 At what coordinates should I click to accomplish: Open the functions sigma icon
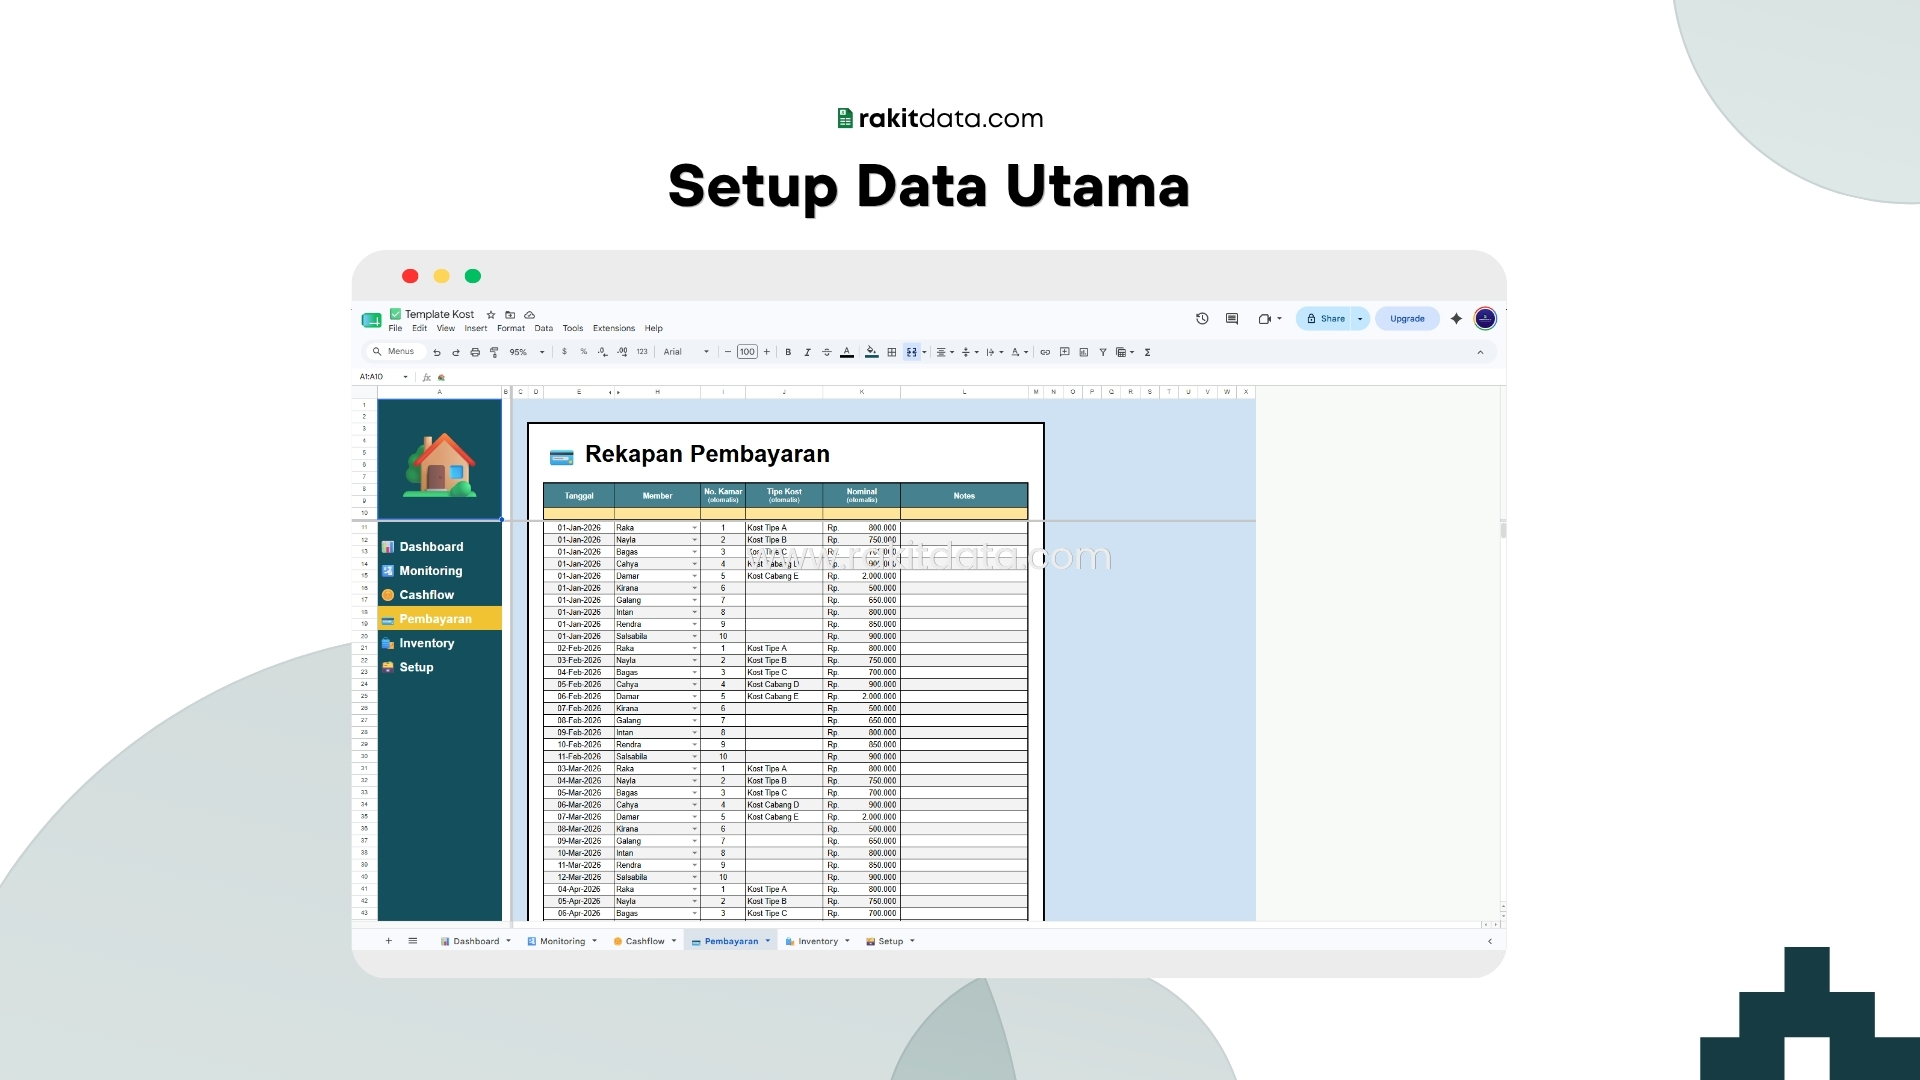tap(1148, 352)
